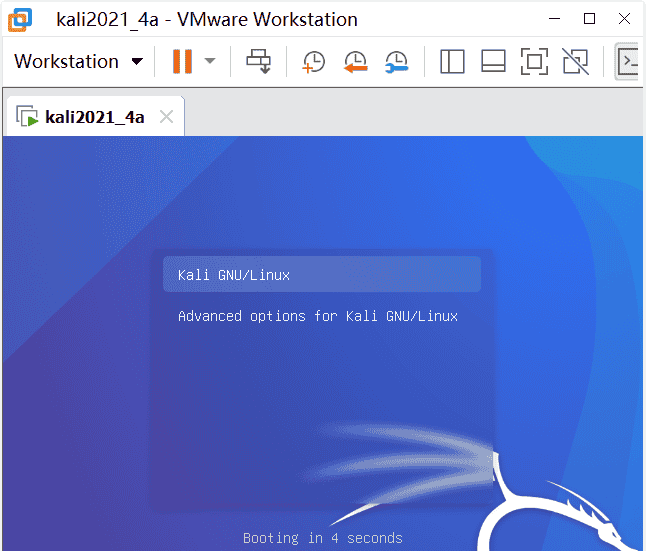Open the Snapshot Manager wrench icon
Screen dimensions: 646x551
397,62
